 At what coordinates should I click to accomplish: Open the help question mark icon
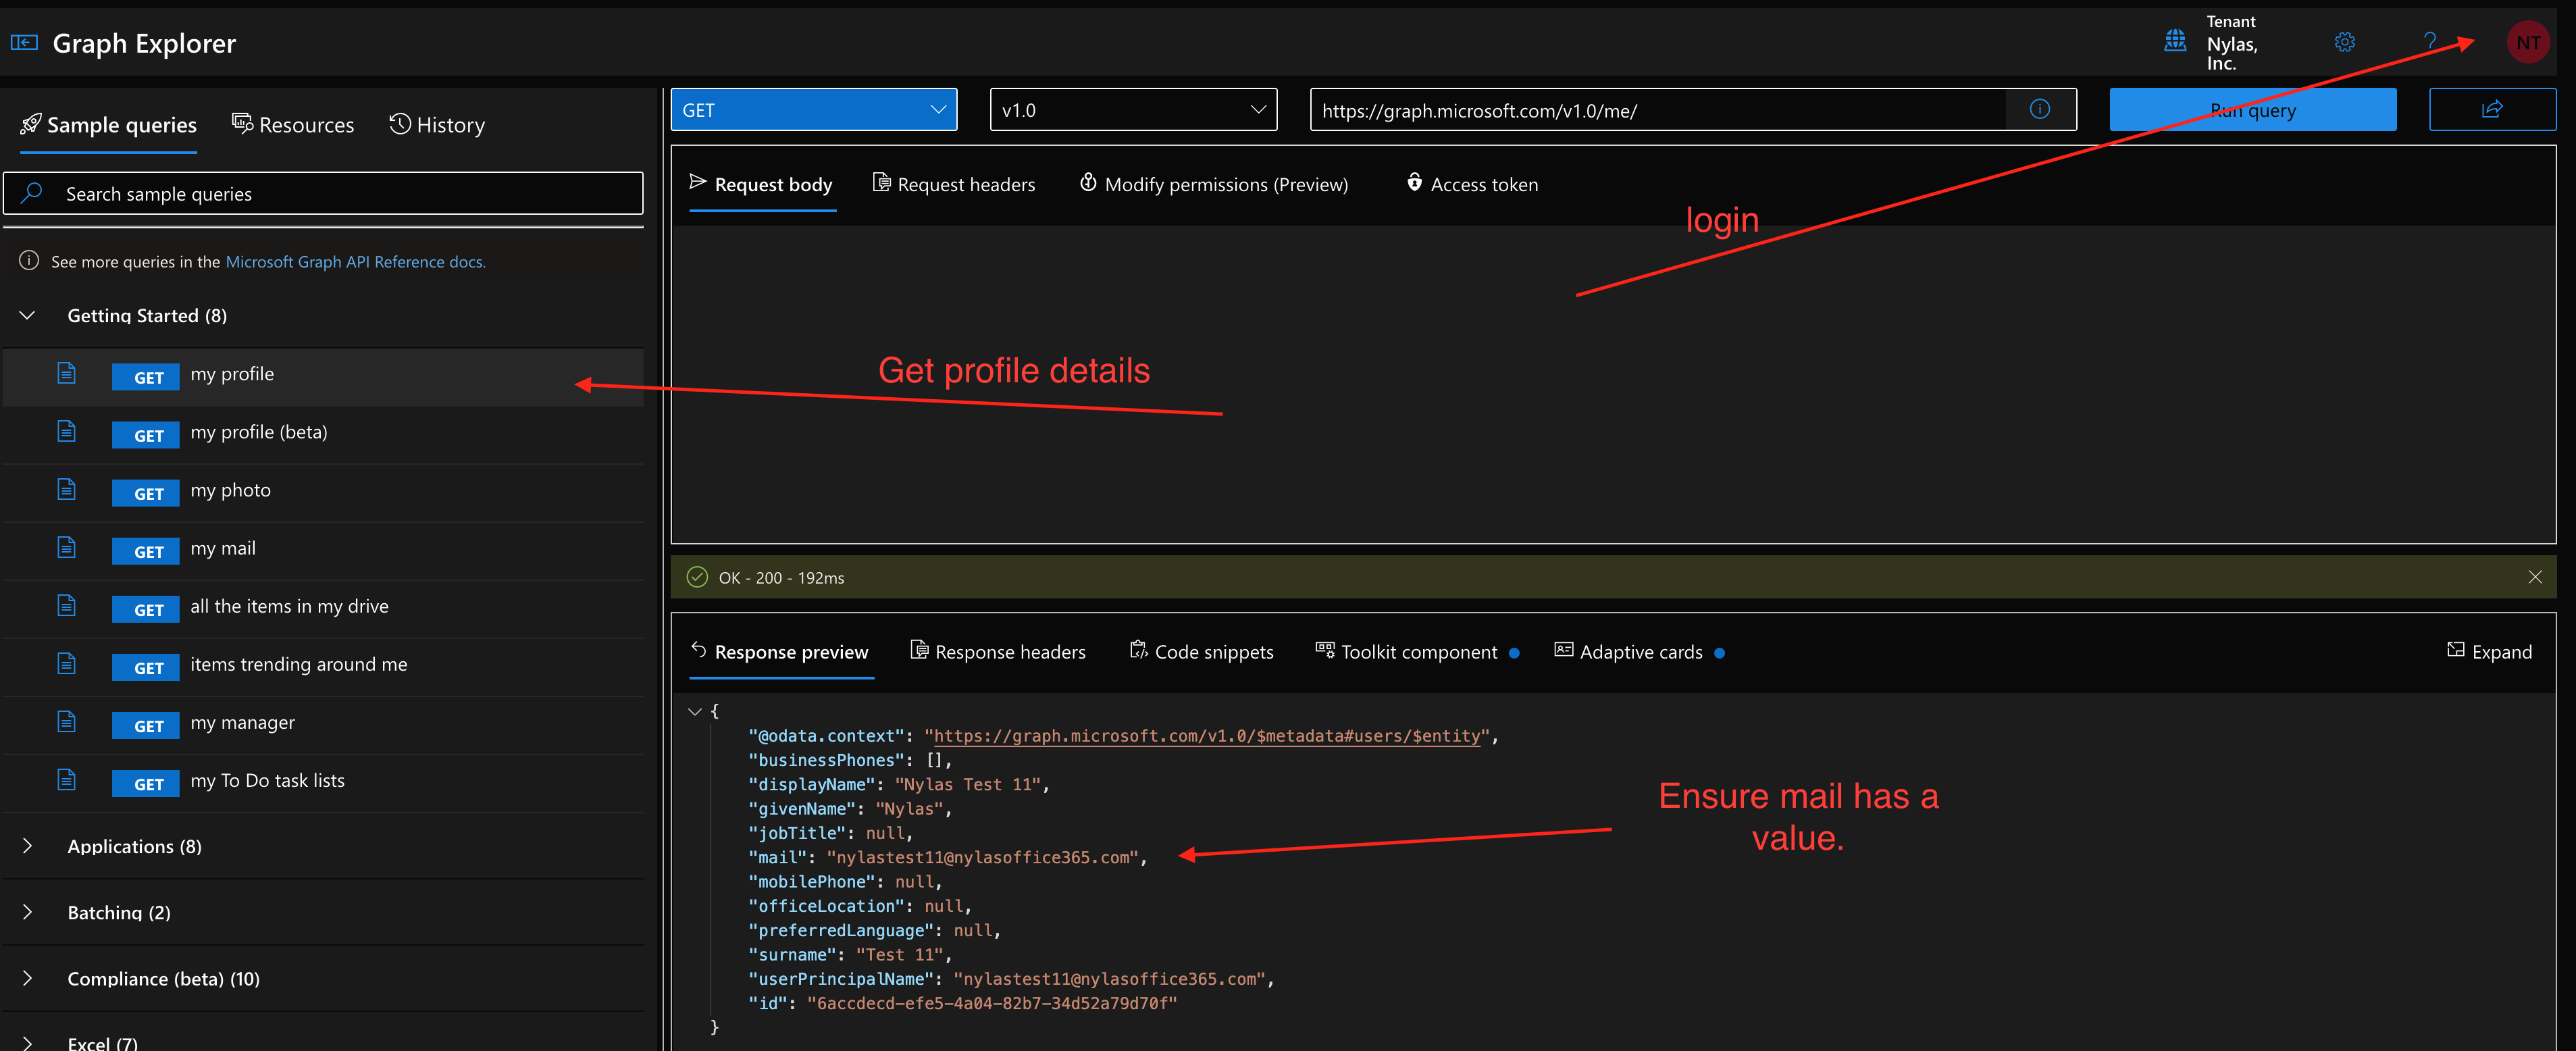pos(2429,42)
